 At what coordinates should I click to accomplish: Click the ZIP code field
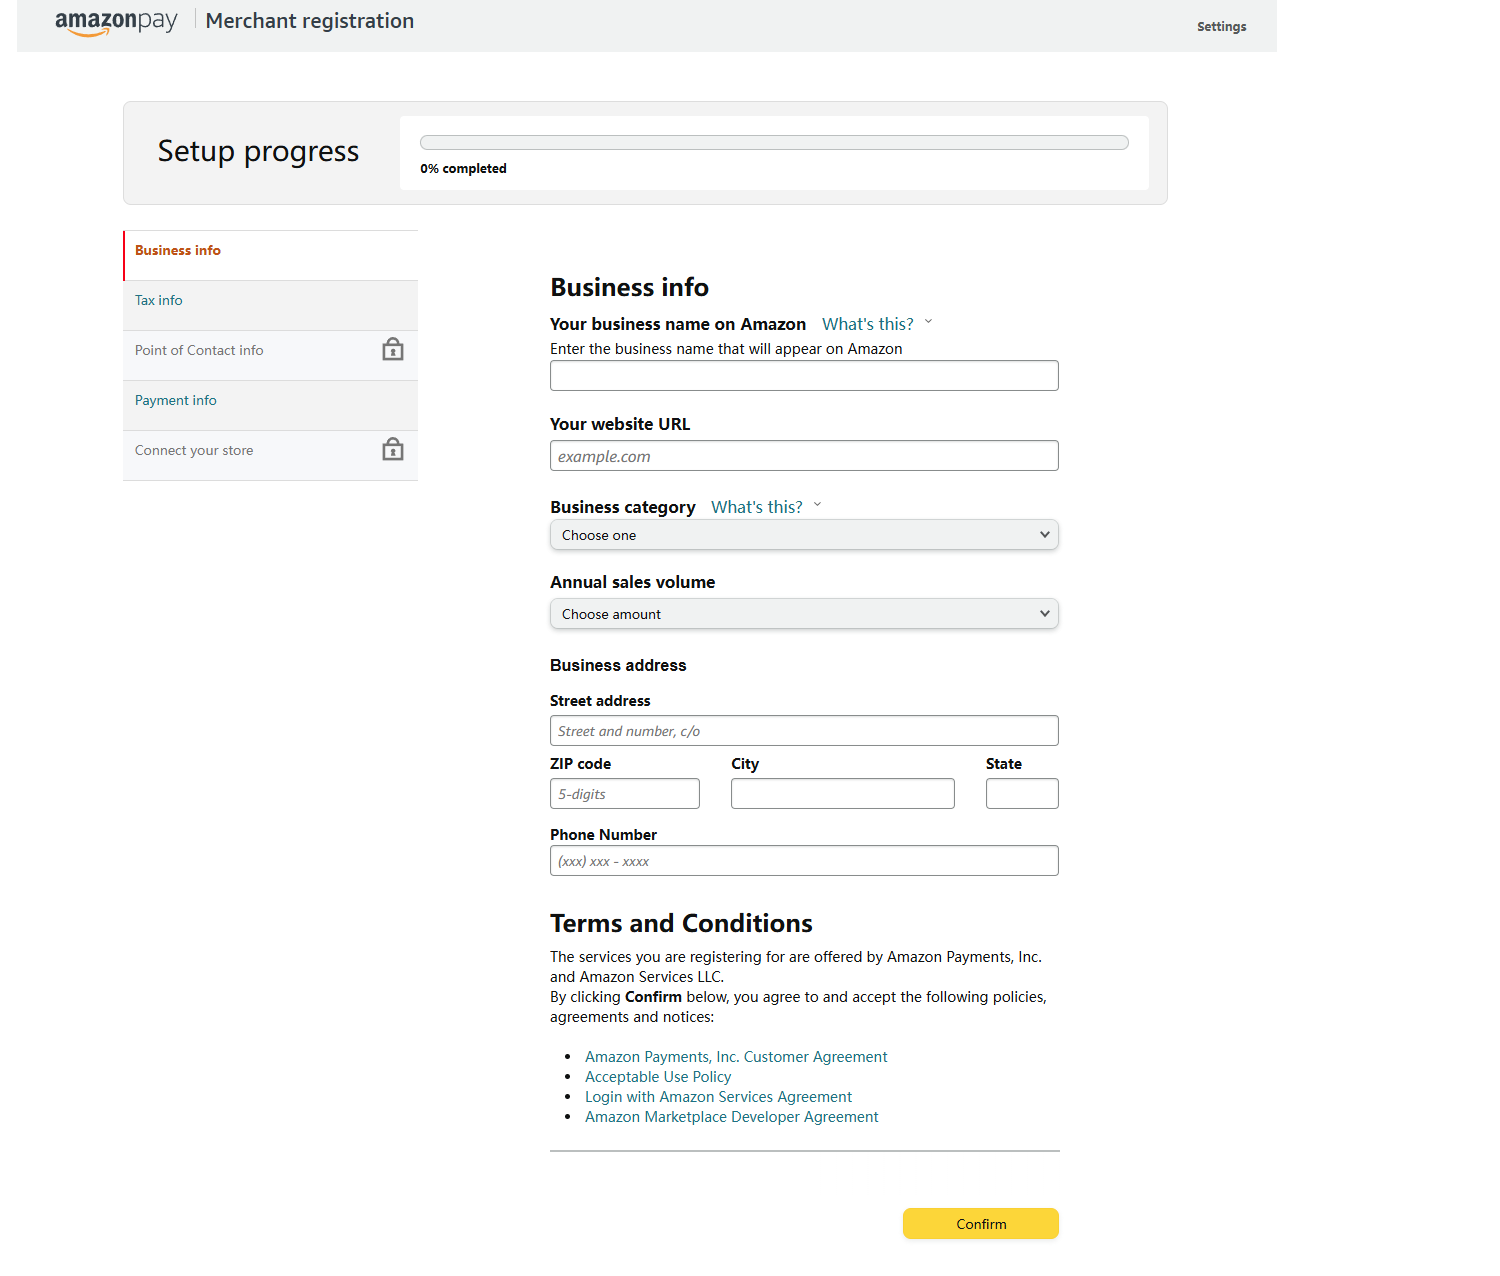click(625, 794)
